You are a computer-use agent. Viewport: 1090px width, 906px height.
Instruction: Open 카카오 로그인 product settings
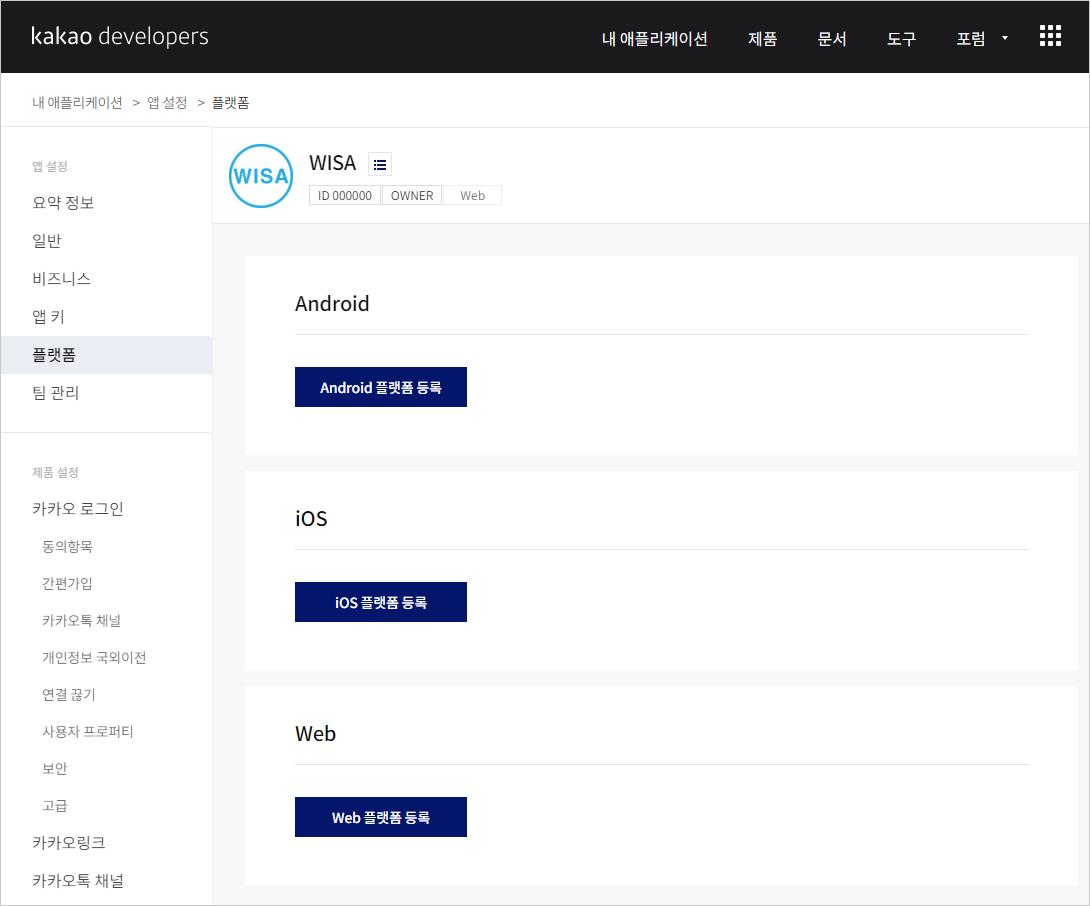(78, 509)
